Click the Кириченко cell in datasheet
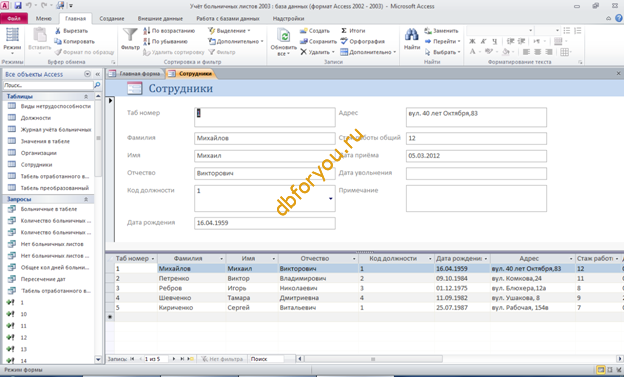The height and width of the screenshot is (377, 624). point(192,308)
